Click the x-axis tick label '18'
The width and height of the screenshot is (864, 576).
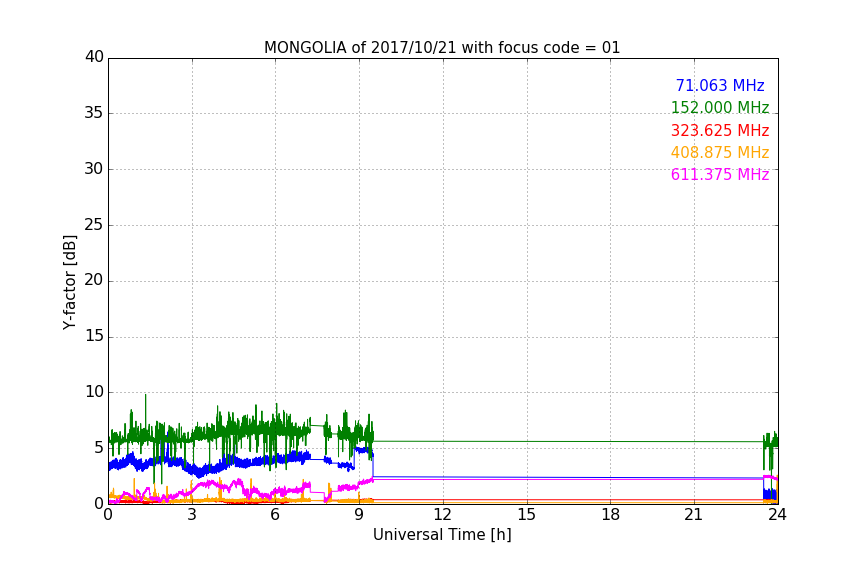coord(610,515)
